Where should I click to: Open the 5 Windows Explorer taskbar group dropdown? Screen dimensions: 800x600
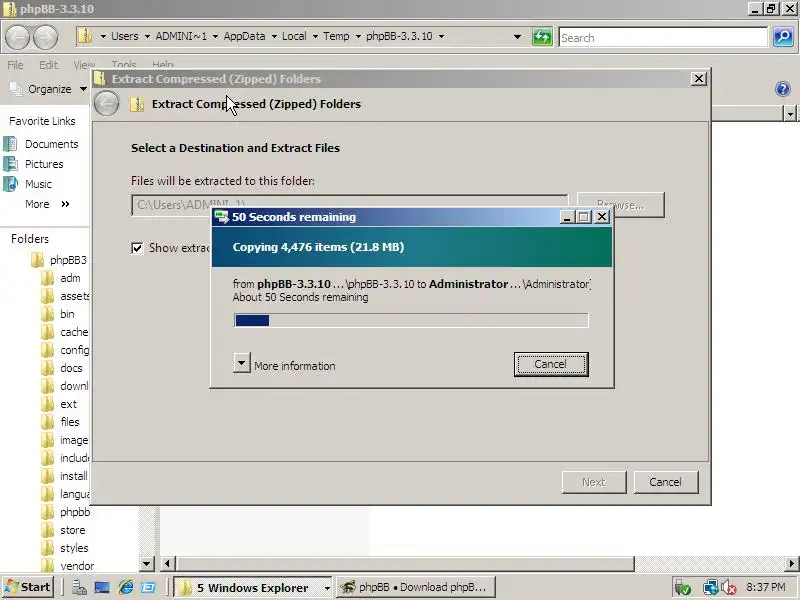[327, 588]
